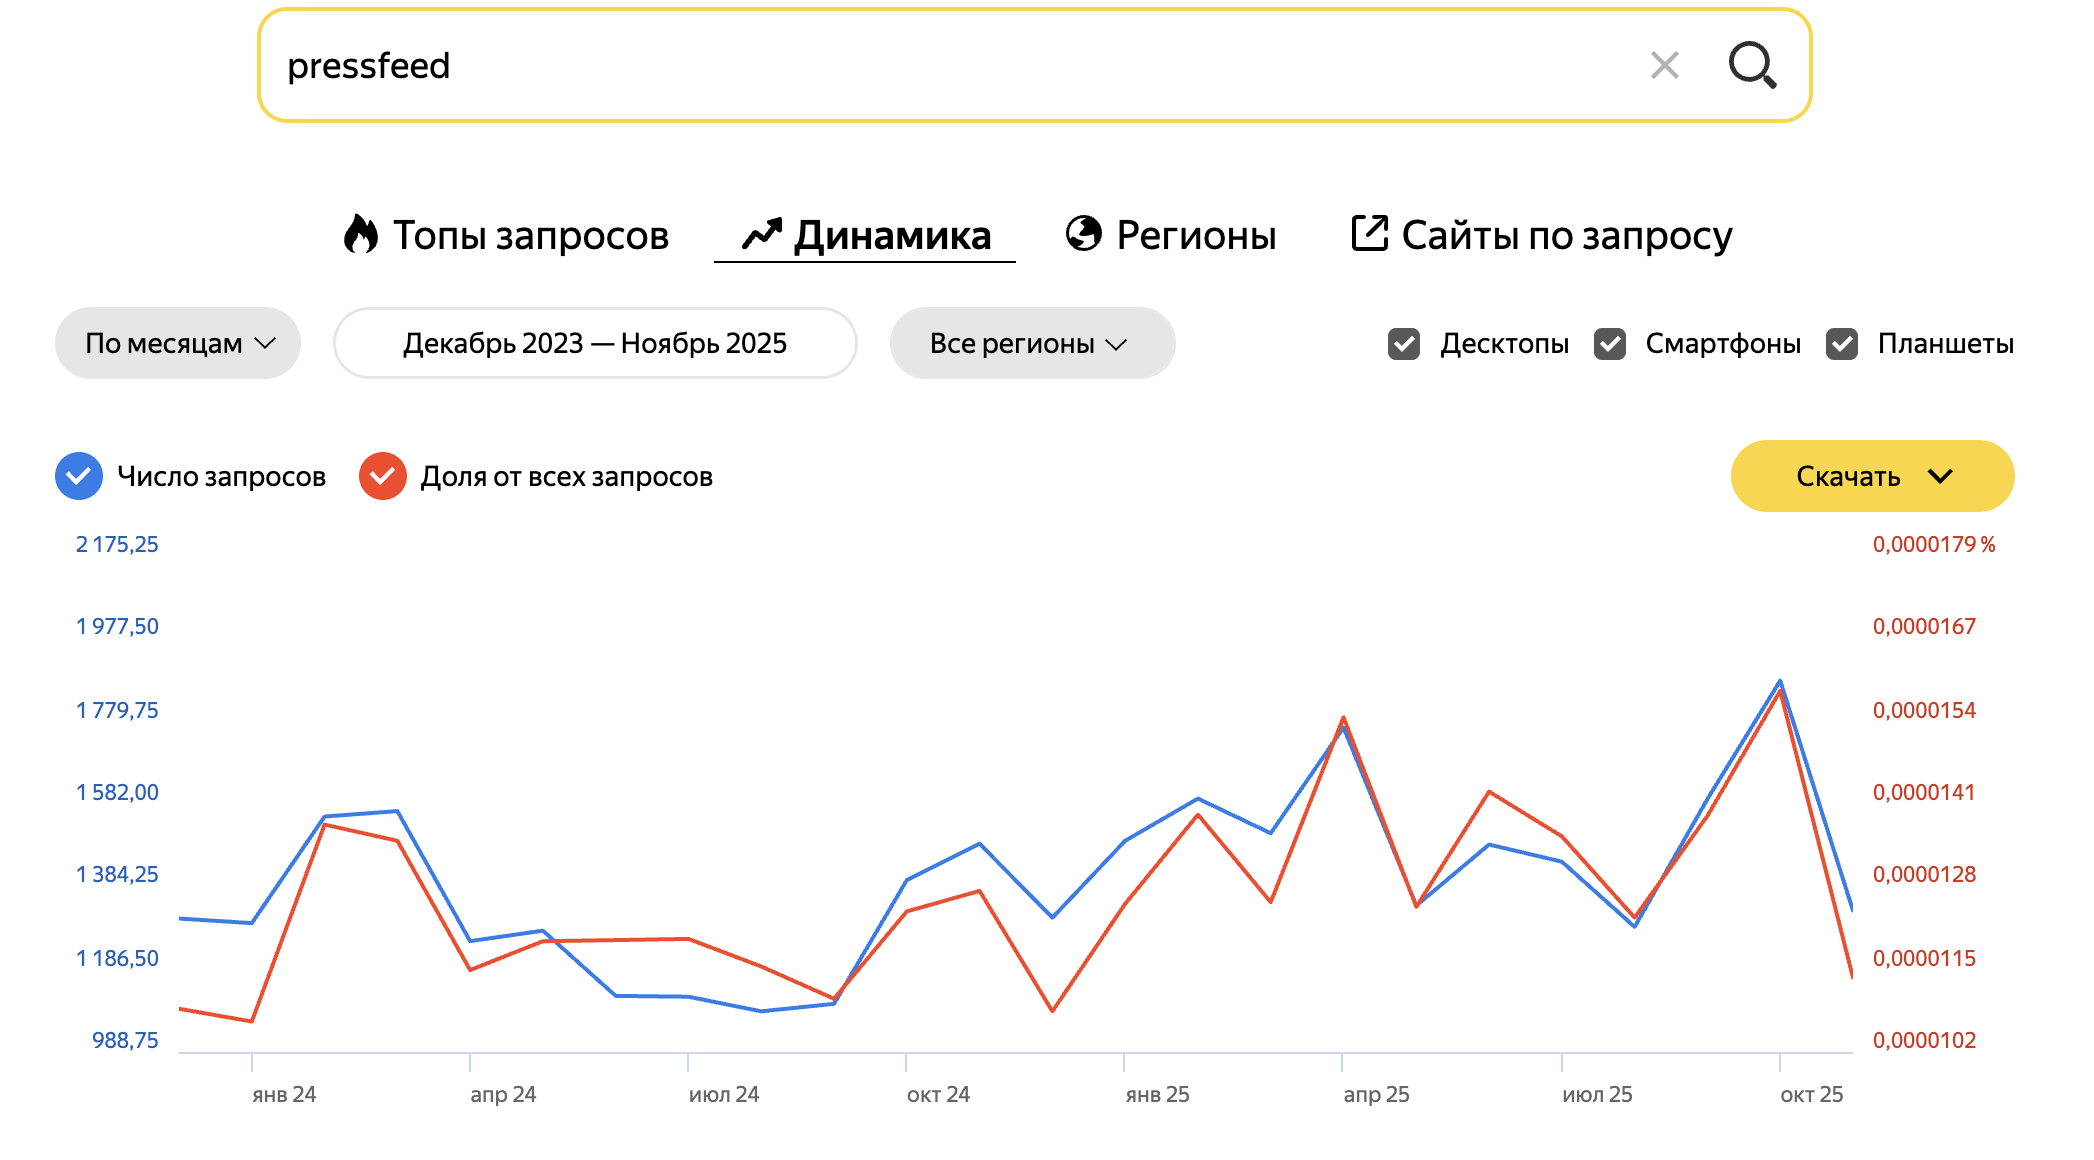Image resolution: width=2094 pixels, height=1160 pixels.
Task: Open the Скачать download dropdown
Action: pos(1871,476)
